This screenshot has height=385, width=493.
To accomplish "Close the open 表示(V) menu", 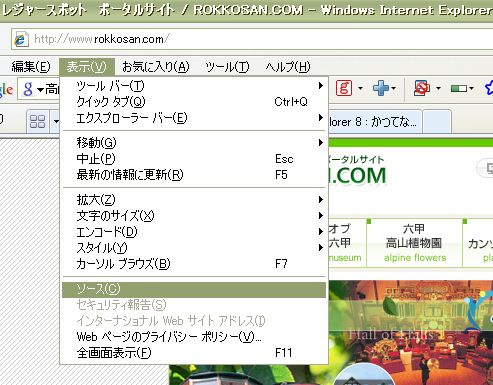I will tap(87, 67).
